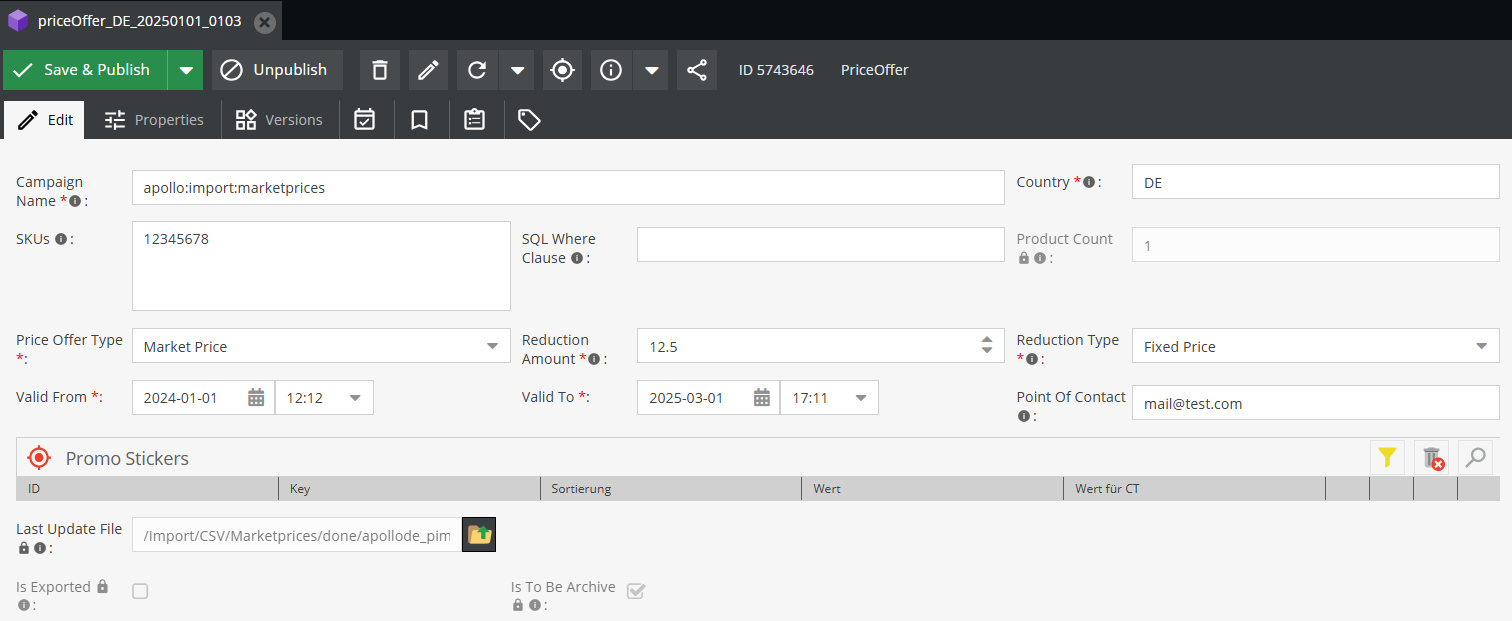This screenshot has width=1512, height=621.
Task: Click the Point Of Contact info icon
Action: coord(1023,416)
